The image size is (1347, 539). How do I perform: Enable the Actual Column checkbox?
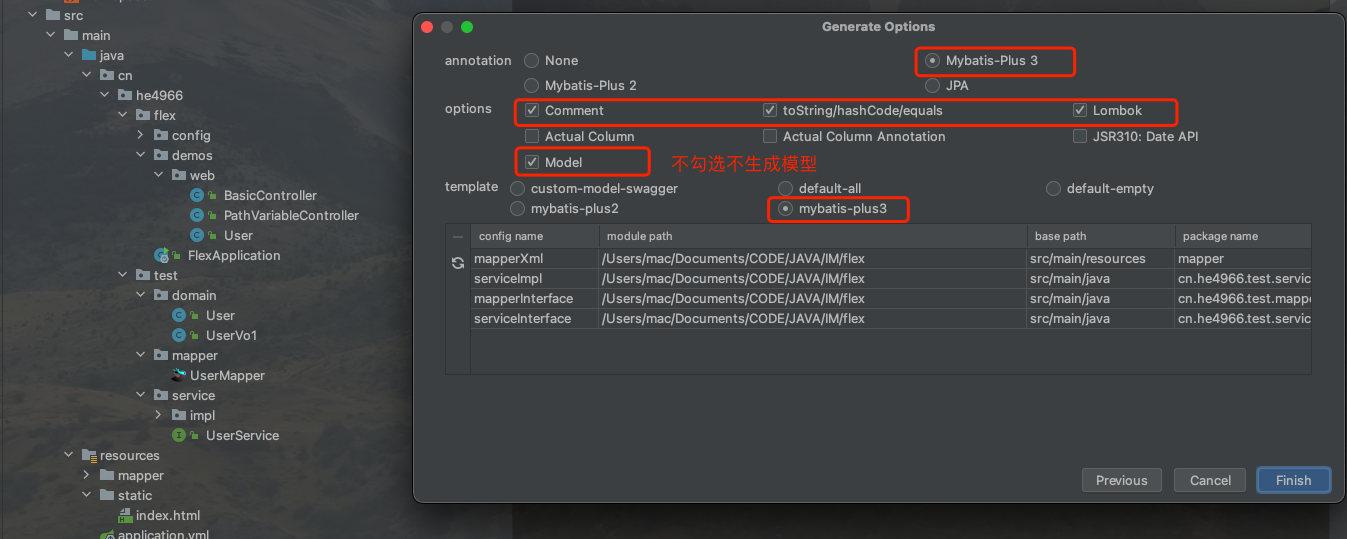[x=532, y=136]
